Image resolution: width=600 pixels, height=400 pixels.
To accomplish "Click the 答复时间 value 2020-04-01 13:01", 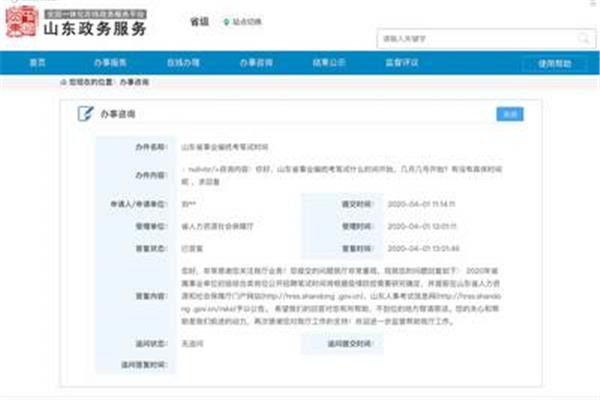I will tap(423, 249).
